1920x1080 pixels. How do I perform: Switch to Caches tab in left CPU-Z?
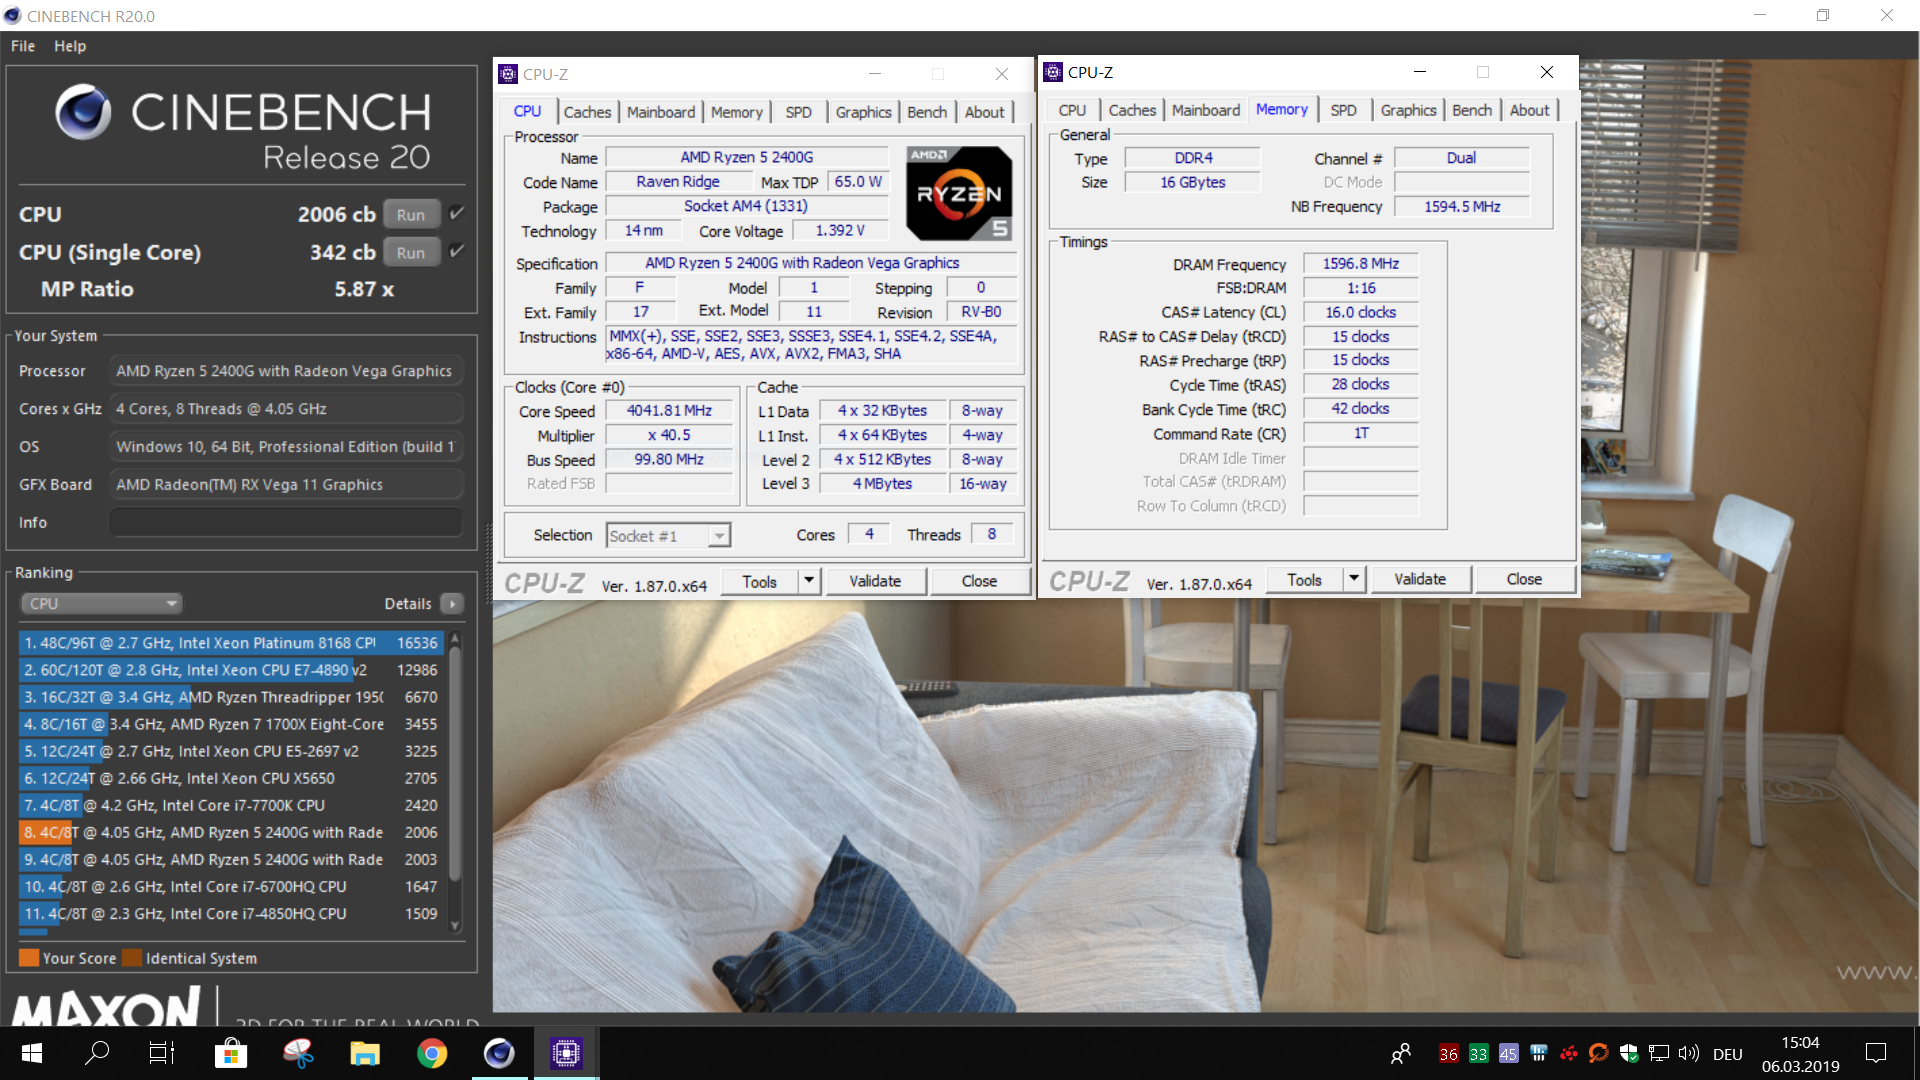pyautogui.click(x=587, y=112)
